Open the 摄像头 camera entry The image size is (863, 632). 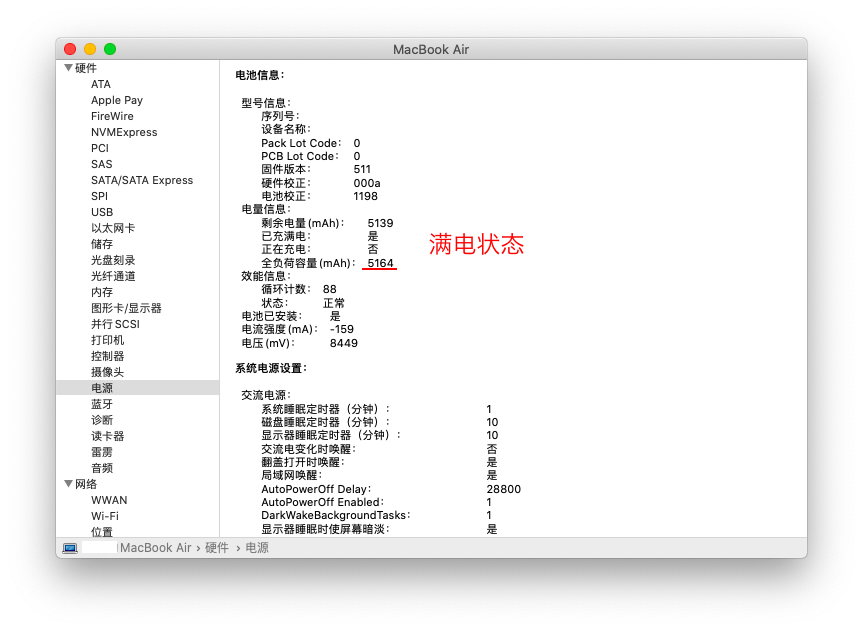pos(107,372)
